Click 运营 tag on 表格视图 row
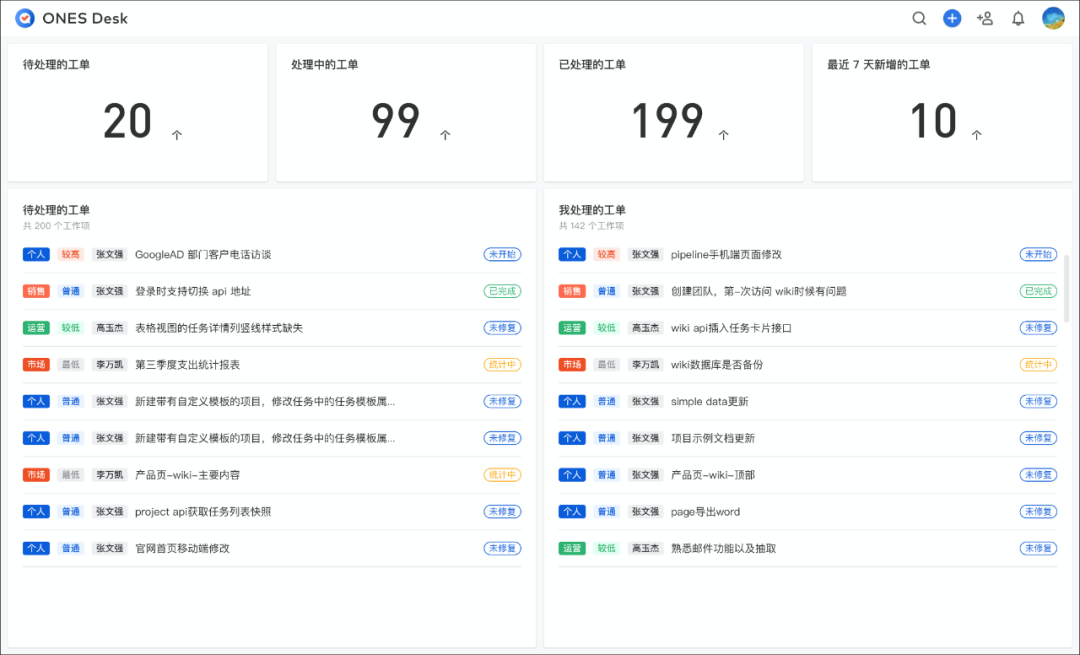This screenshot has width=1080, height=655. click(37, 328)
